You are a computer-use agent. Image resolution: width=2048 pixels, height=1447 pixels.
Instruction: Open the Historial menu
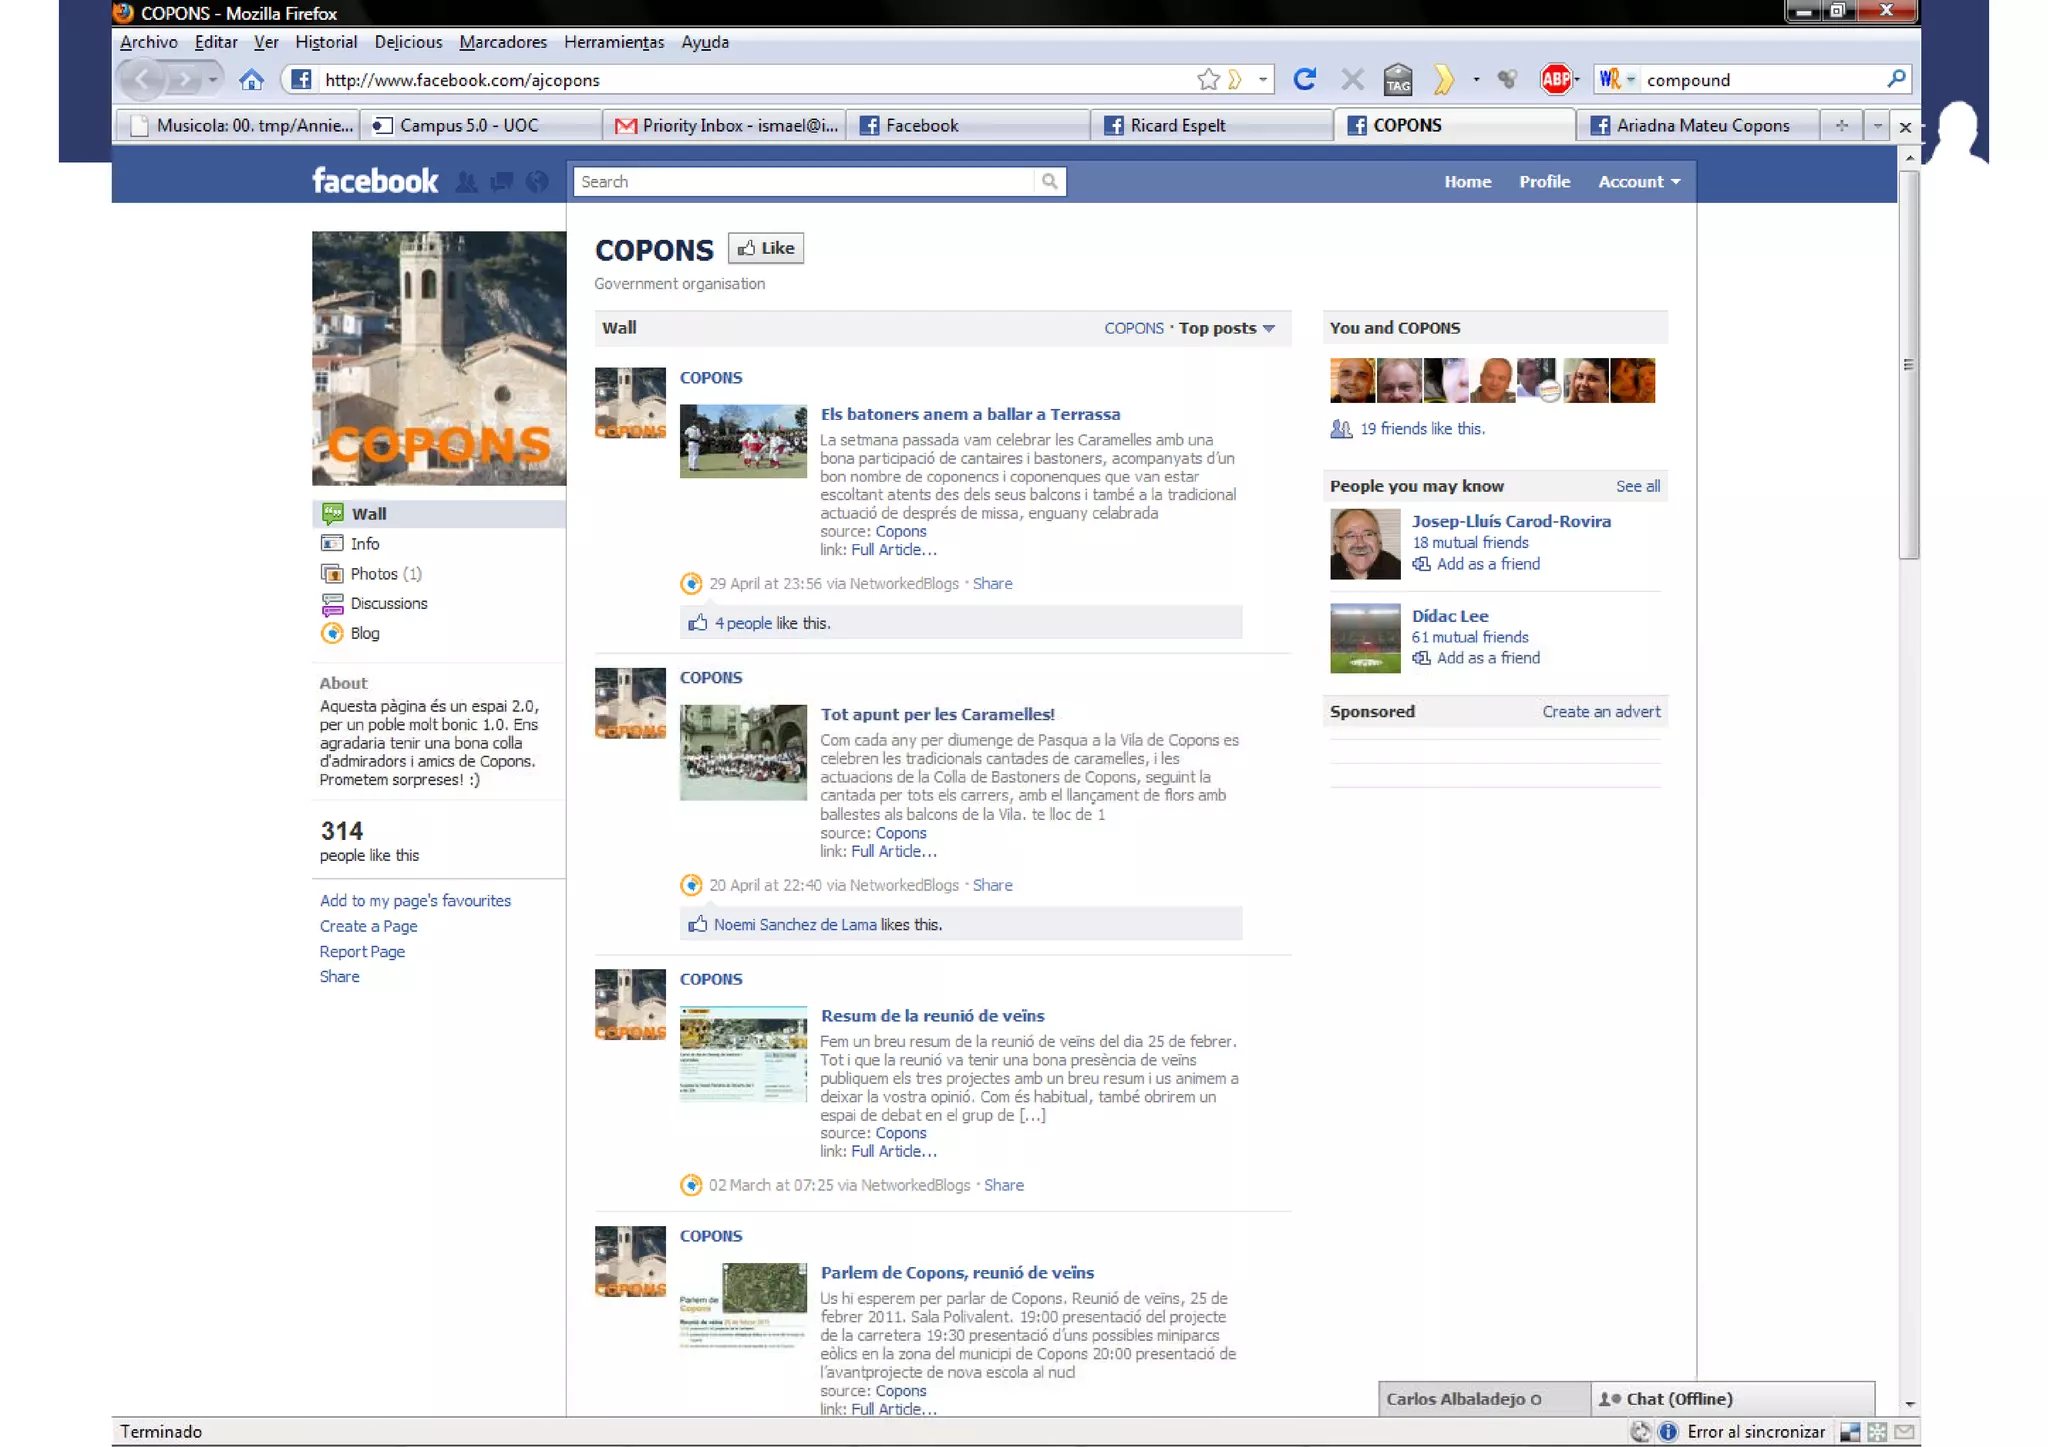(326, 42)
